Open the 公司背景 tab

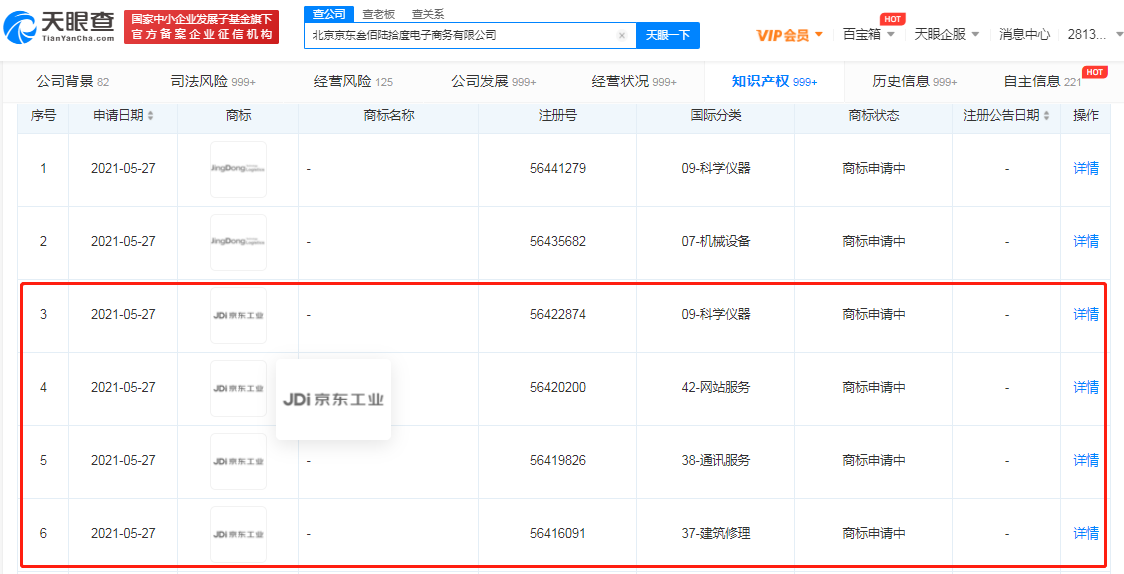click(72, 82)
